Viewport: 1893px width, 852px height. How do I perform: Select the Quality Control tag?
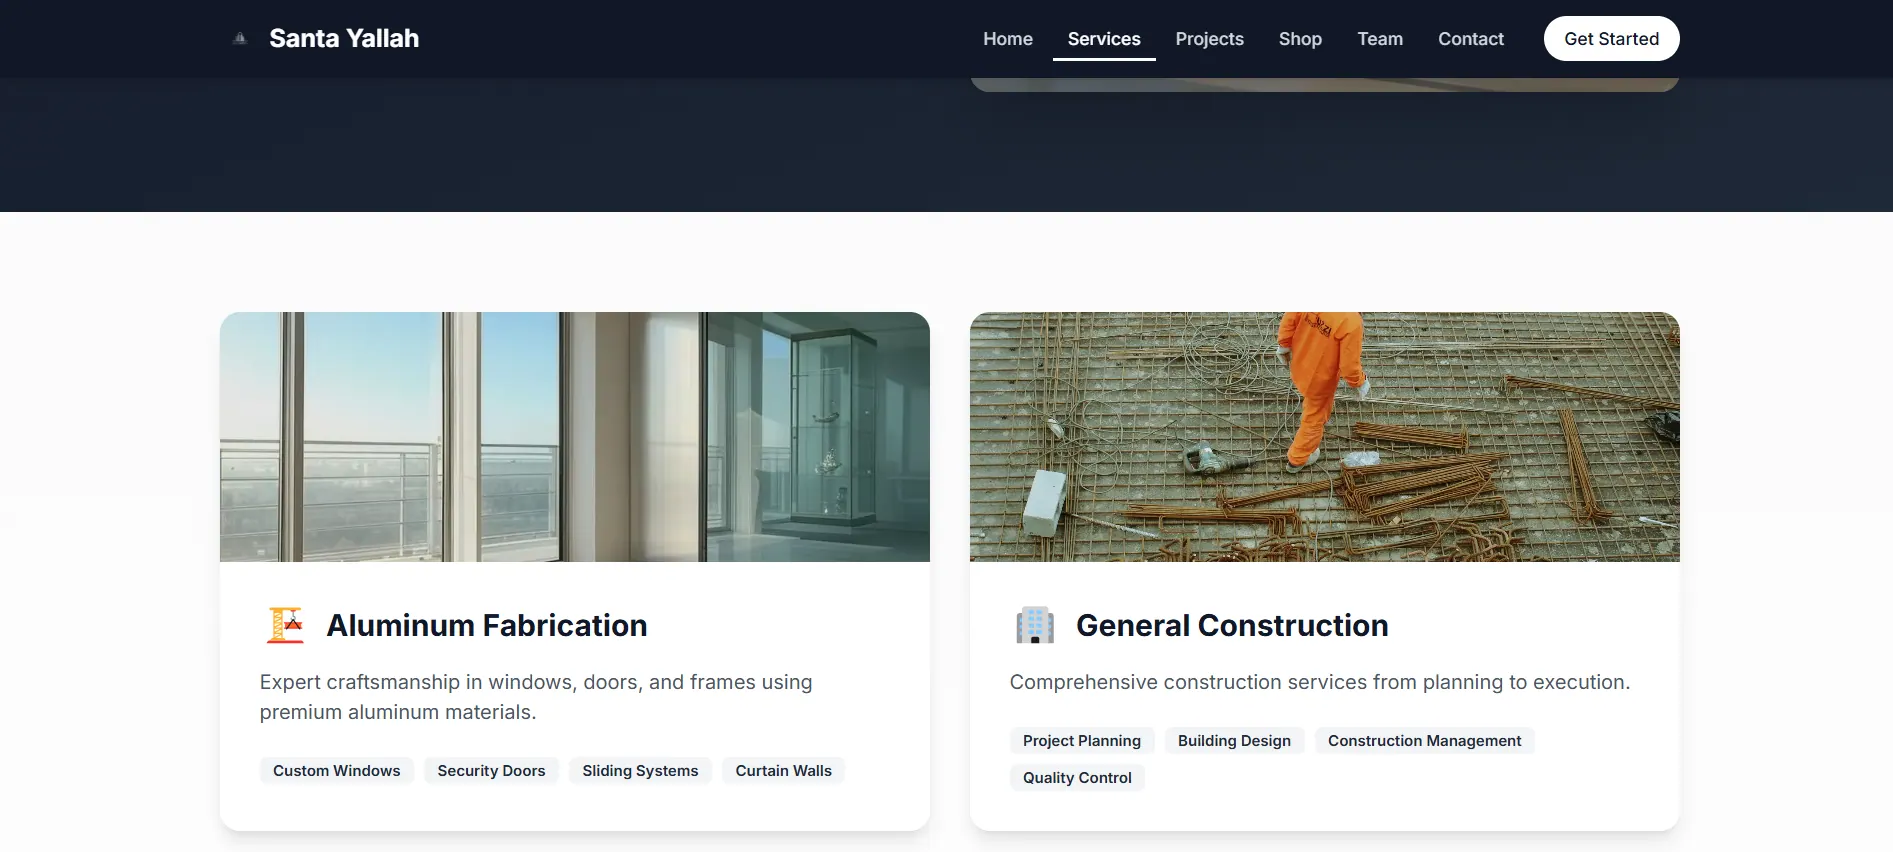point(1077,778)
